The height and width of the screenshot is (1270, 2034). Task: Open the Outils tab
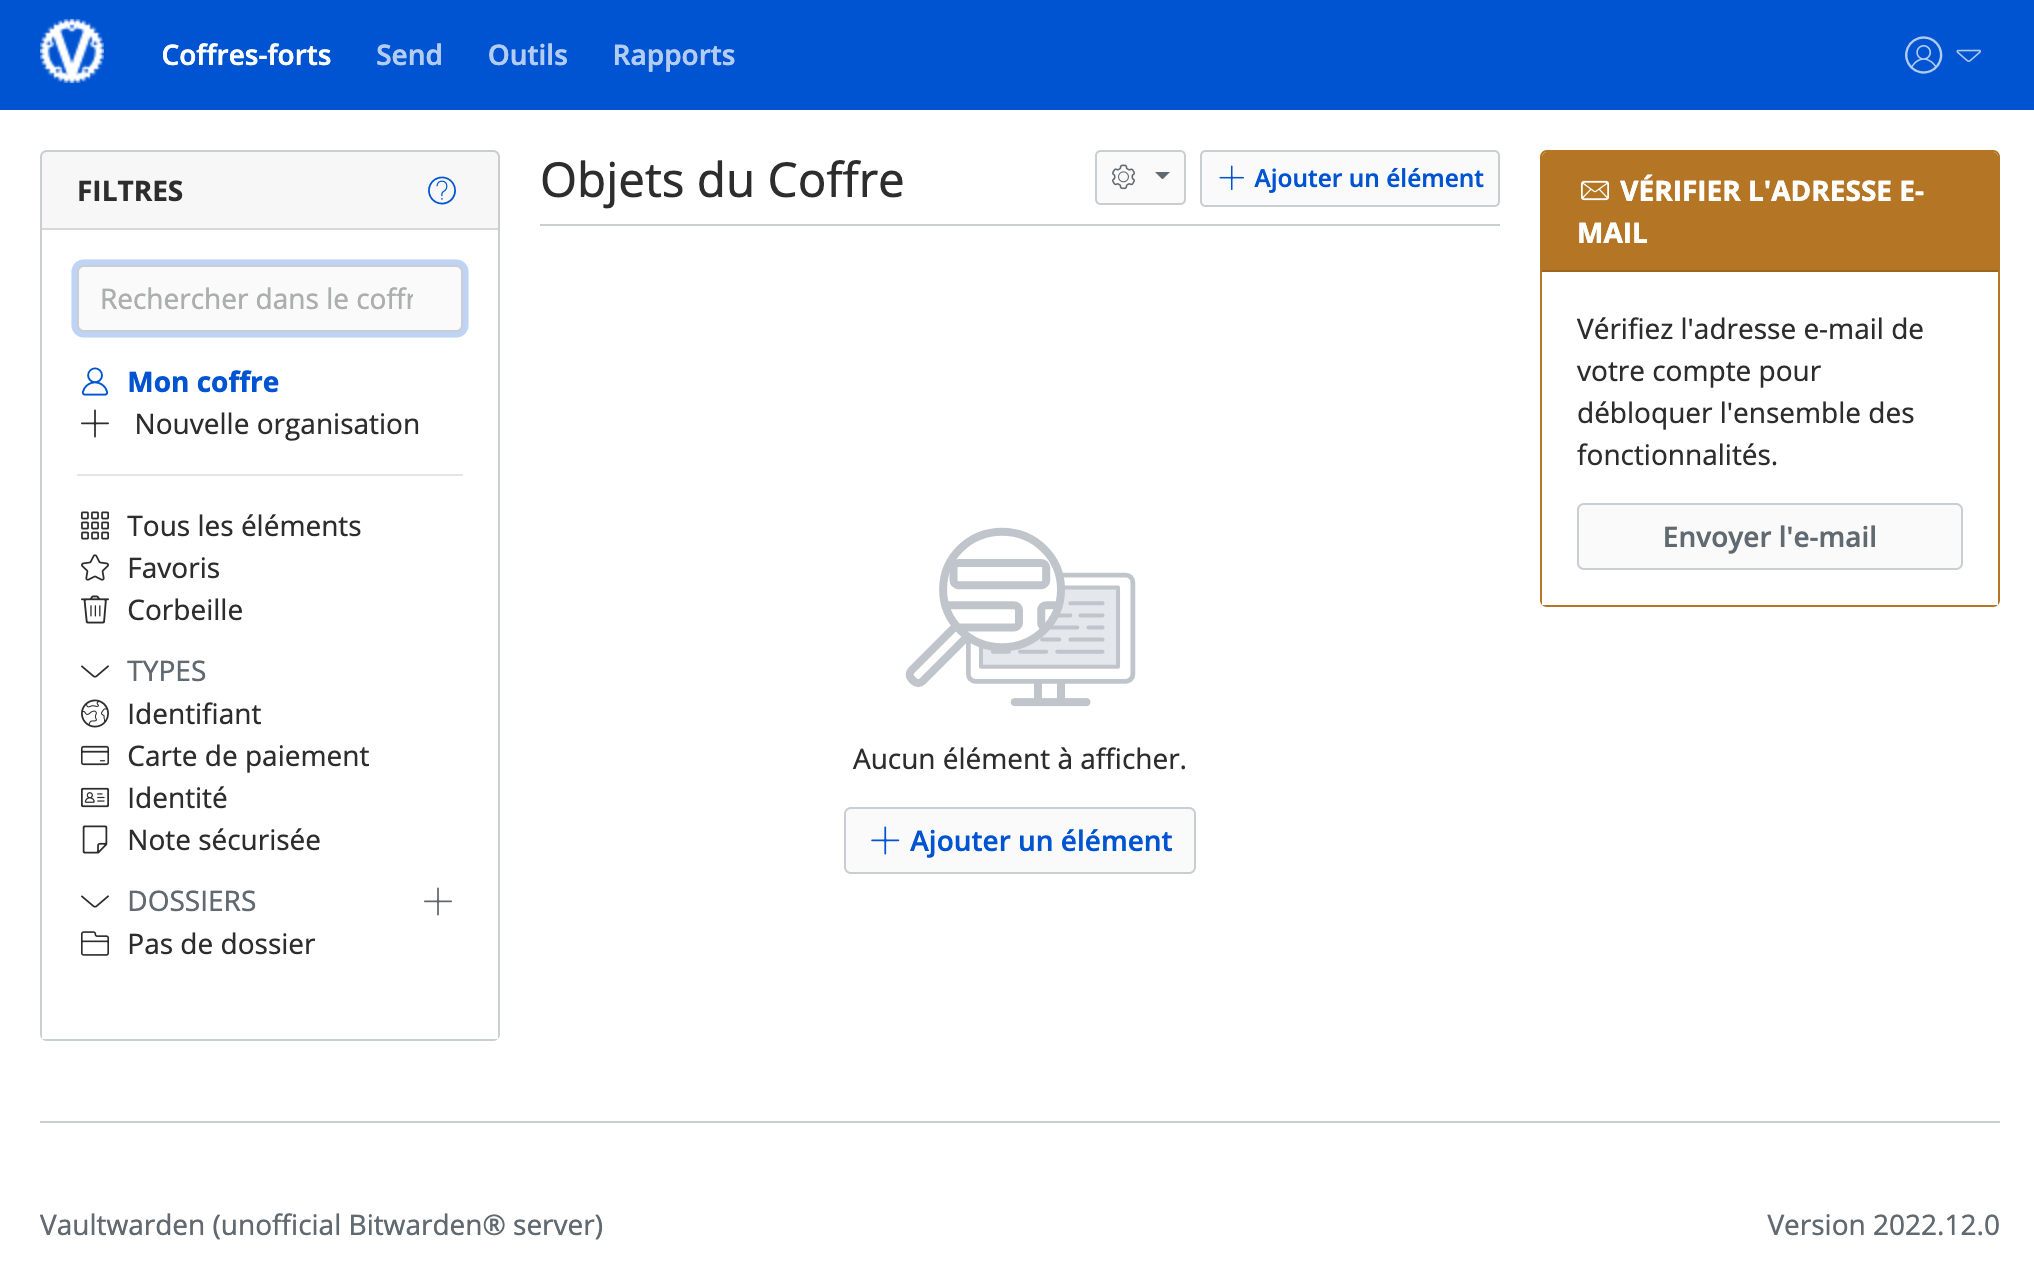coord(528,55)
